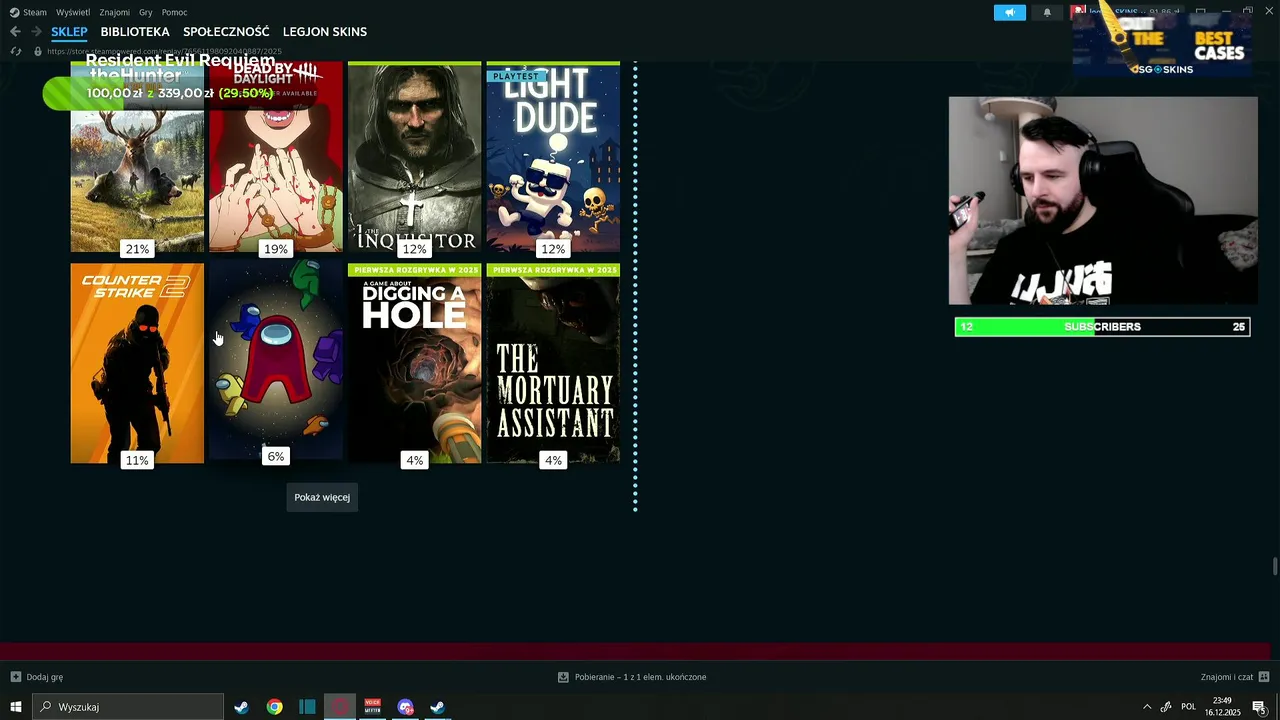Open notifications bell
The image size is (1280, 720).
[1047, 12]
